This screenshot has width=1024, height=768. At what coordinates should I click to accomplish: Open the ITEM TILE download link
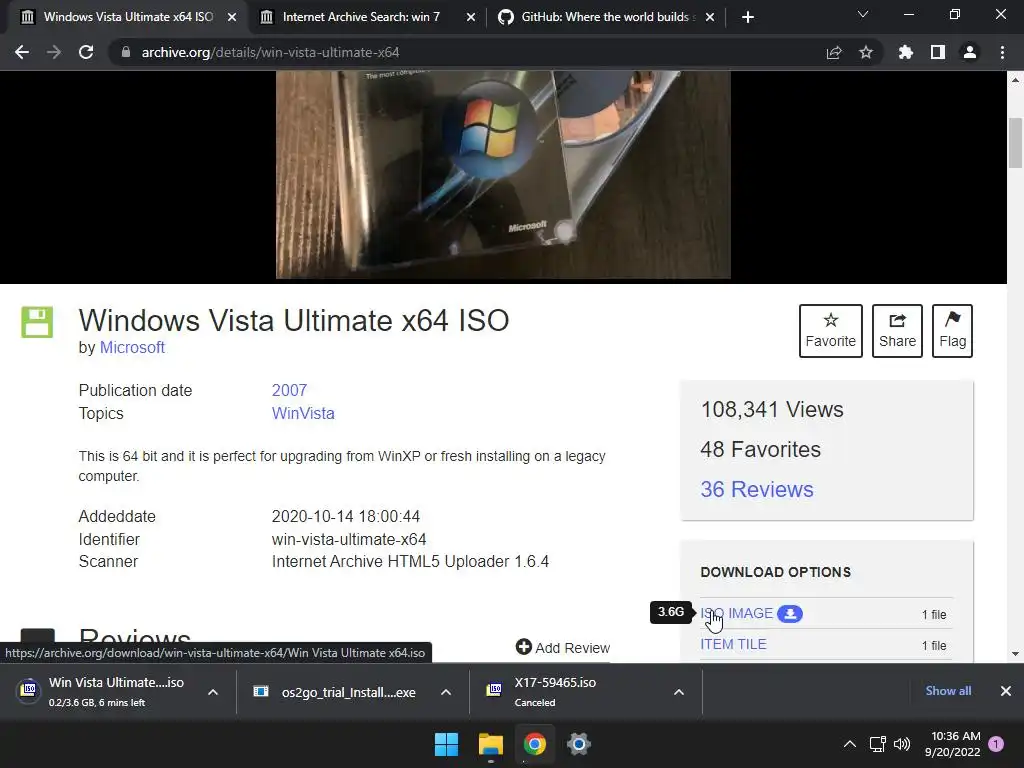733,644
